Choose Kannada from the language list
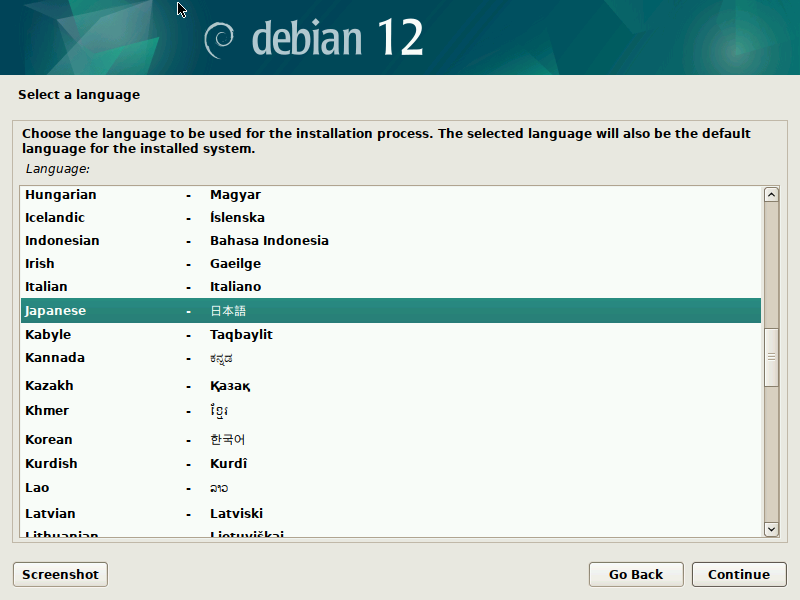Screen dimensions: 800x600 coord(391,358)
